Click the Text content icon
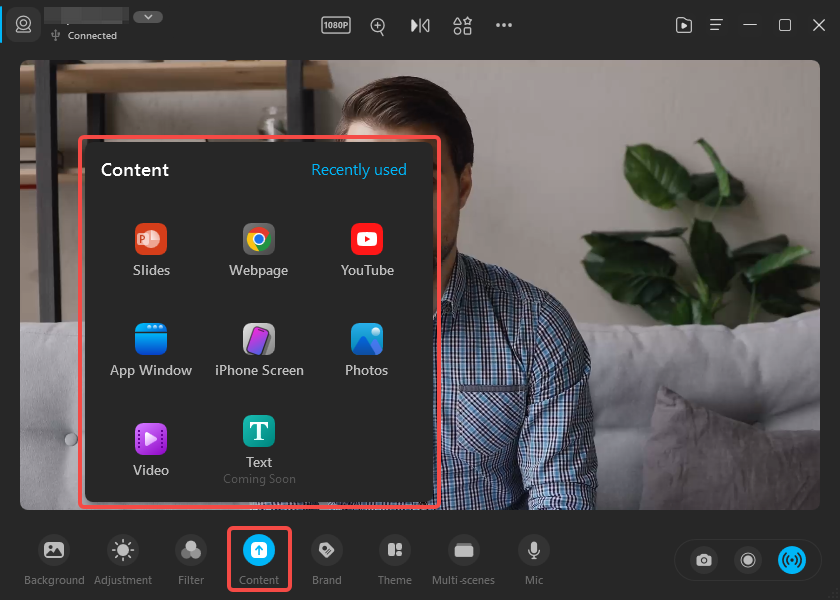Viewport: 840px width, 600px height. [x=259, y=432]
